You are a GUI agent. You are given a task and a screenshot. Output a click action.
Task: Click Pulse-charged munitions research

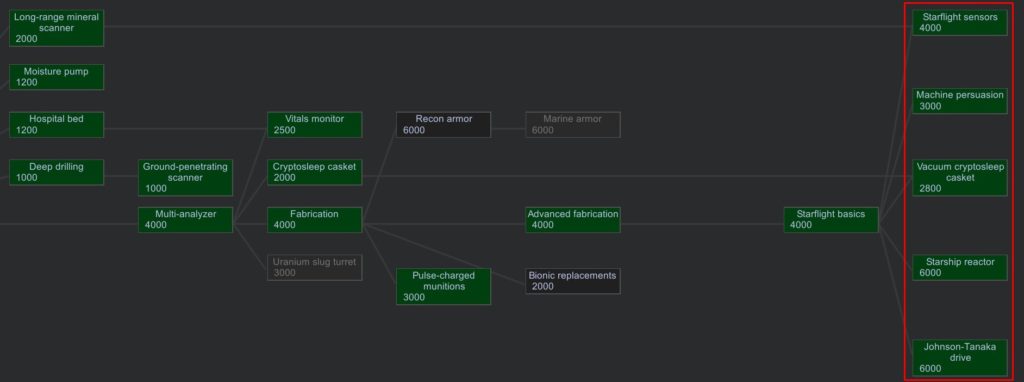click(x=443, y=286)
